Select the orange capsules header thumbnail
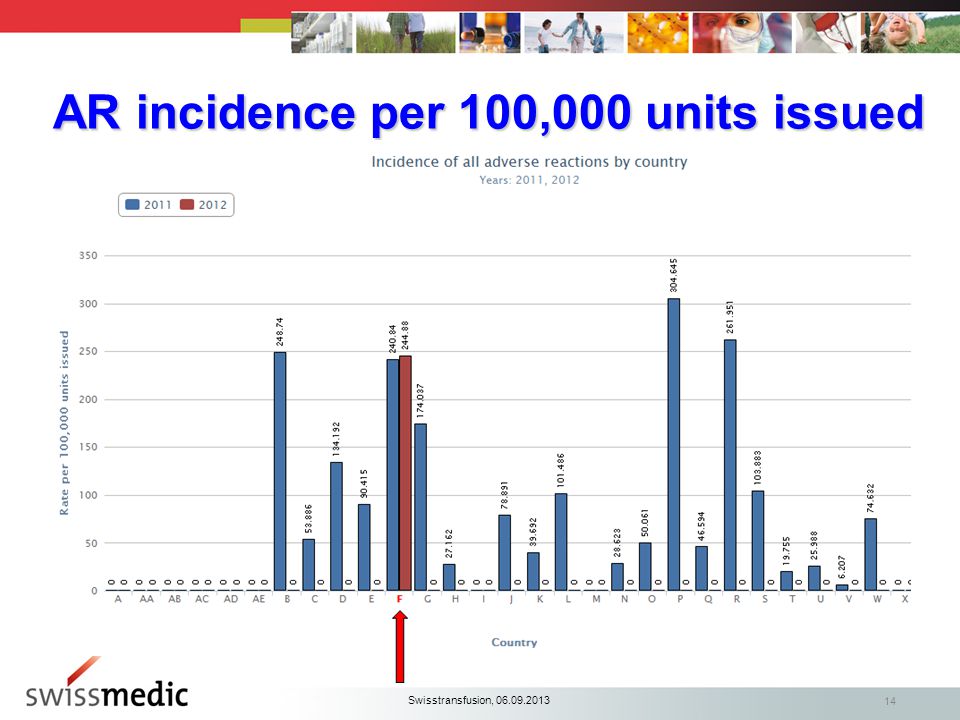The image size is (960, 720). [658, 32]
